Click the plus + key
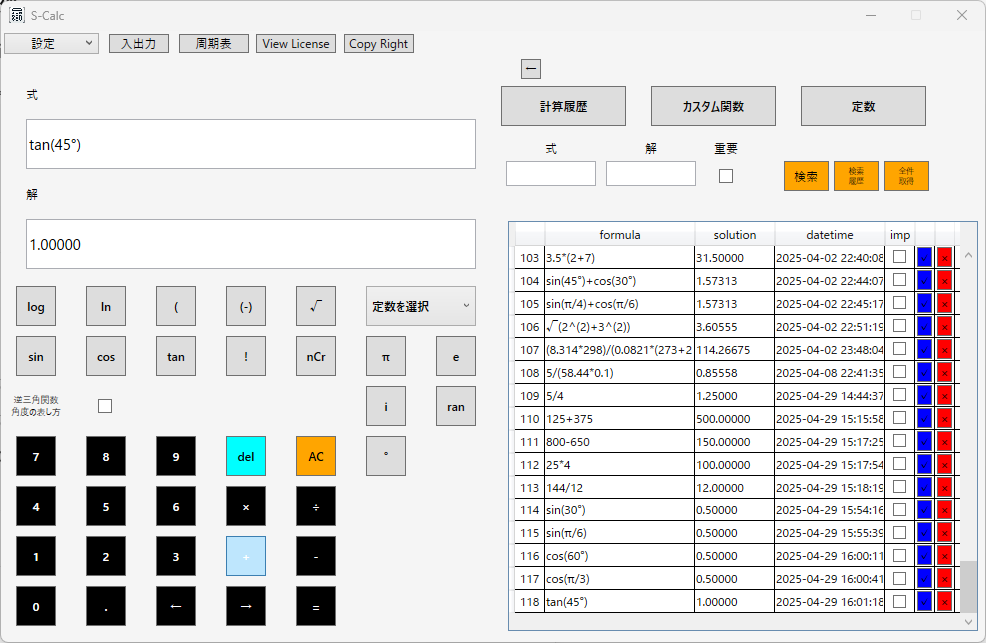 tap(246, 556)
